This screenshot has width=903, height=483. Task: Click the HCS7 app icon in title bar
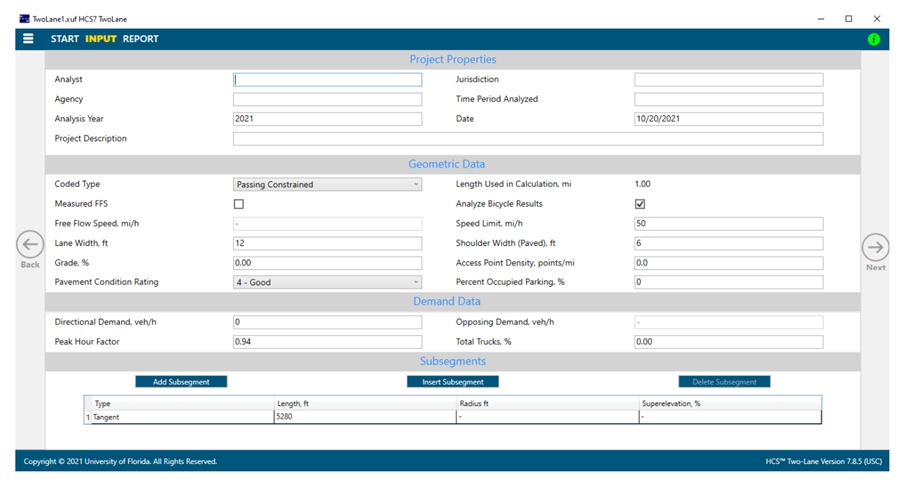(24, 19)
